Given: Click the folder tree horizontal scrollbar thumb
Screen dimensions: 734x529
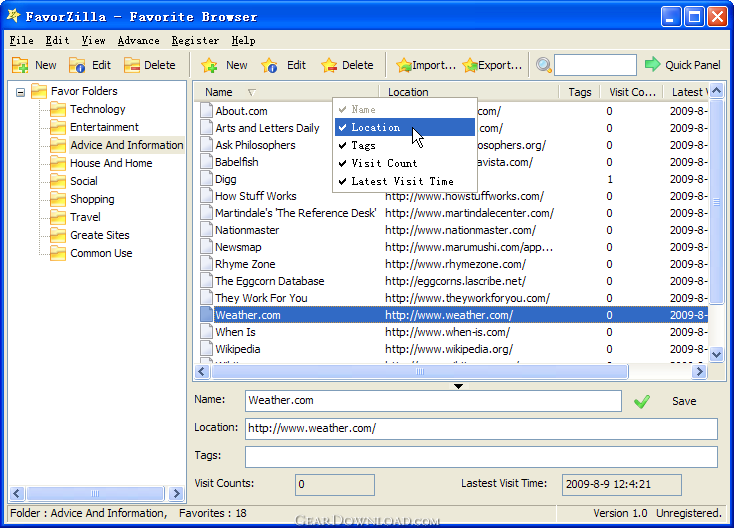Looking at the screenshot, I should coord(95,493).
